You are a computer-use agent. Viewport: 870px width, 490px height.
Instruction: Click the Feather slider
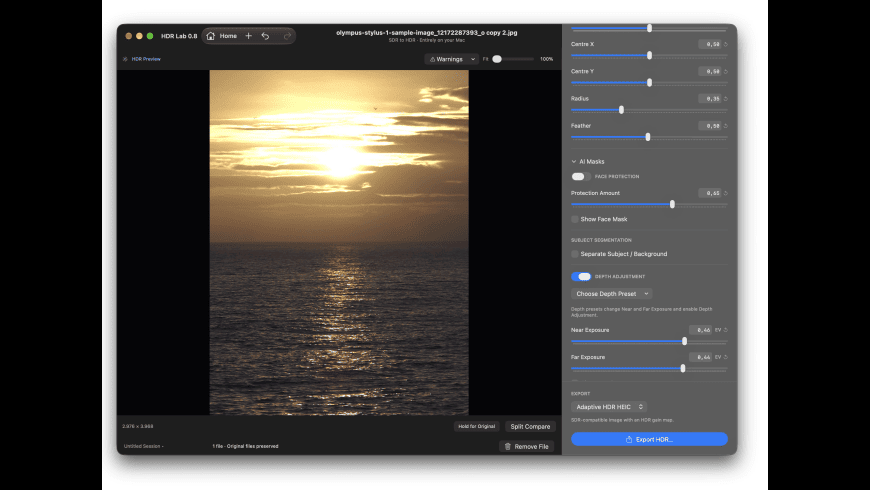pyautogui.click(x=649, y=137)
